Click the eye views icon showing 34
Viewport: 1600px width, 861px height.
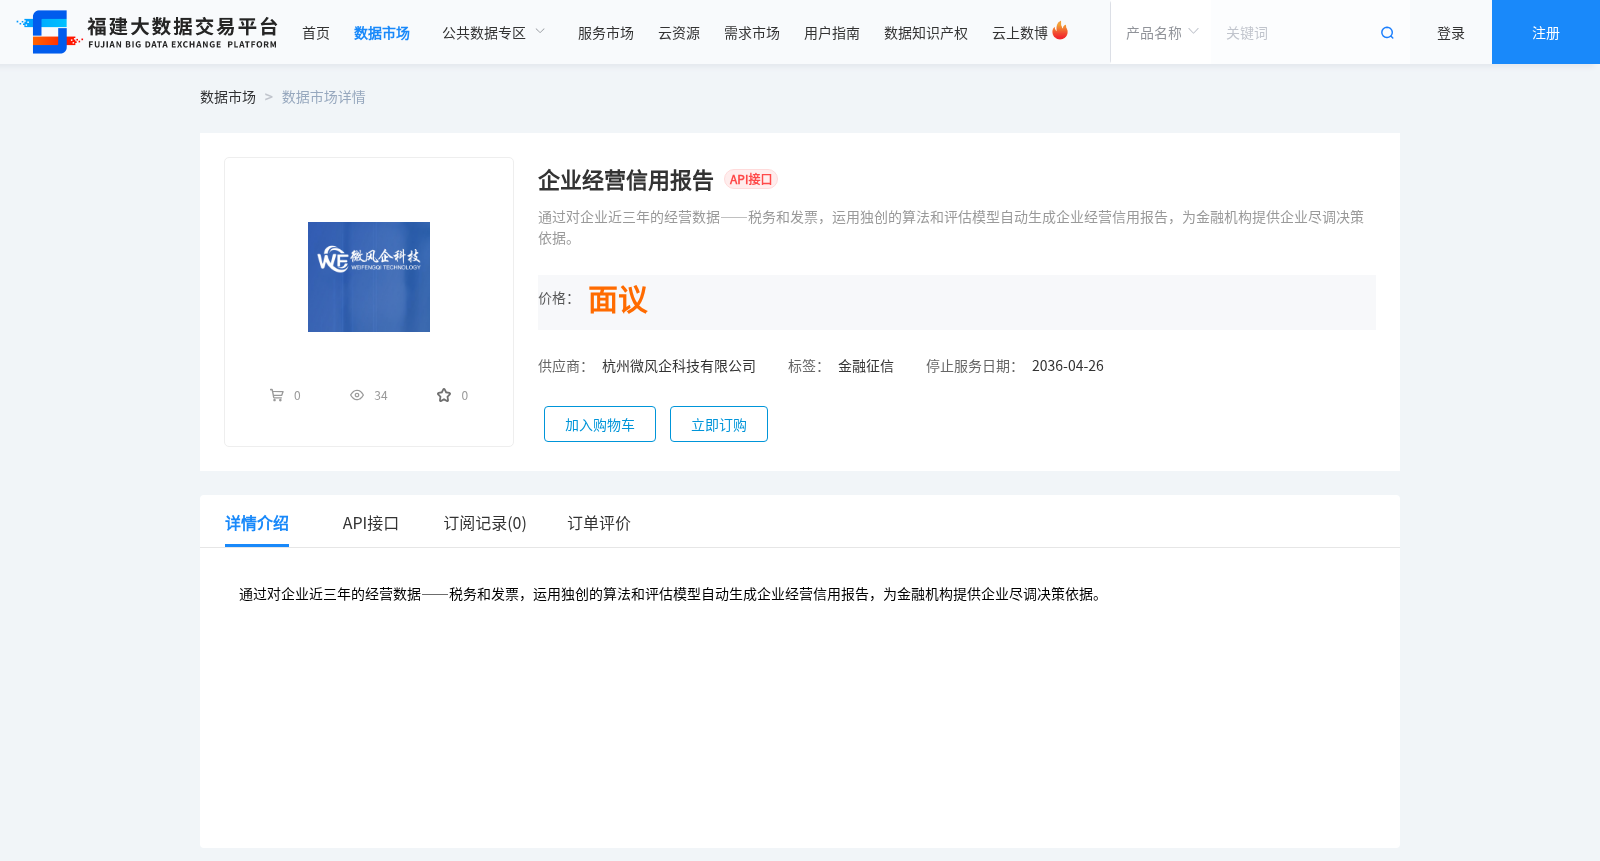click(x=357, y=395)
